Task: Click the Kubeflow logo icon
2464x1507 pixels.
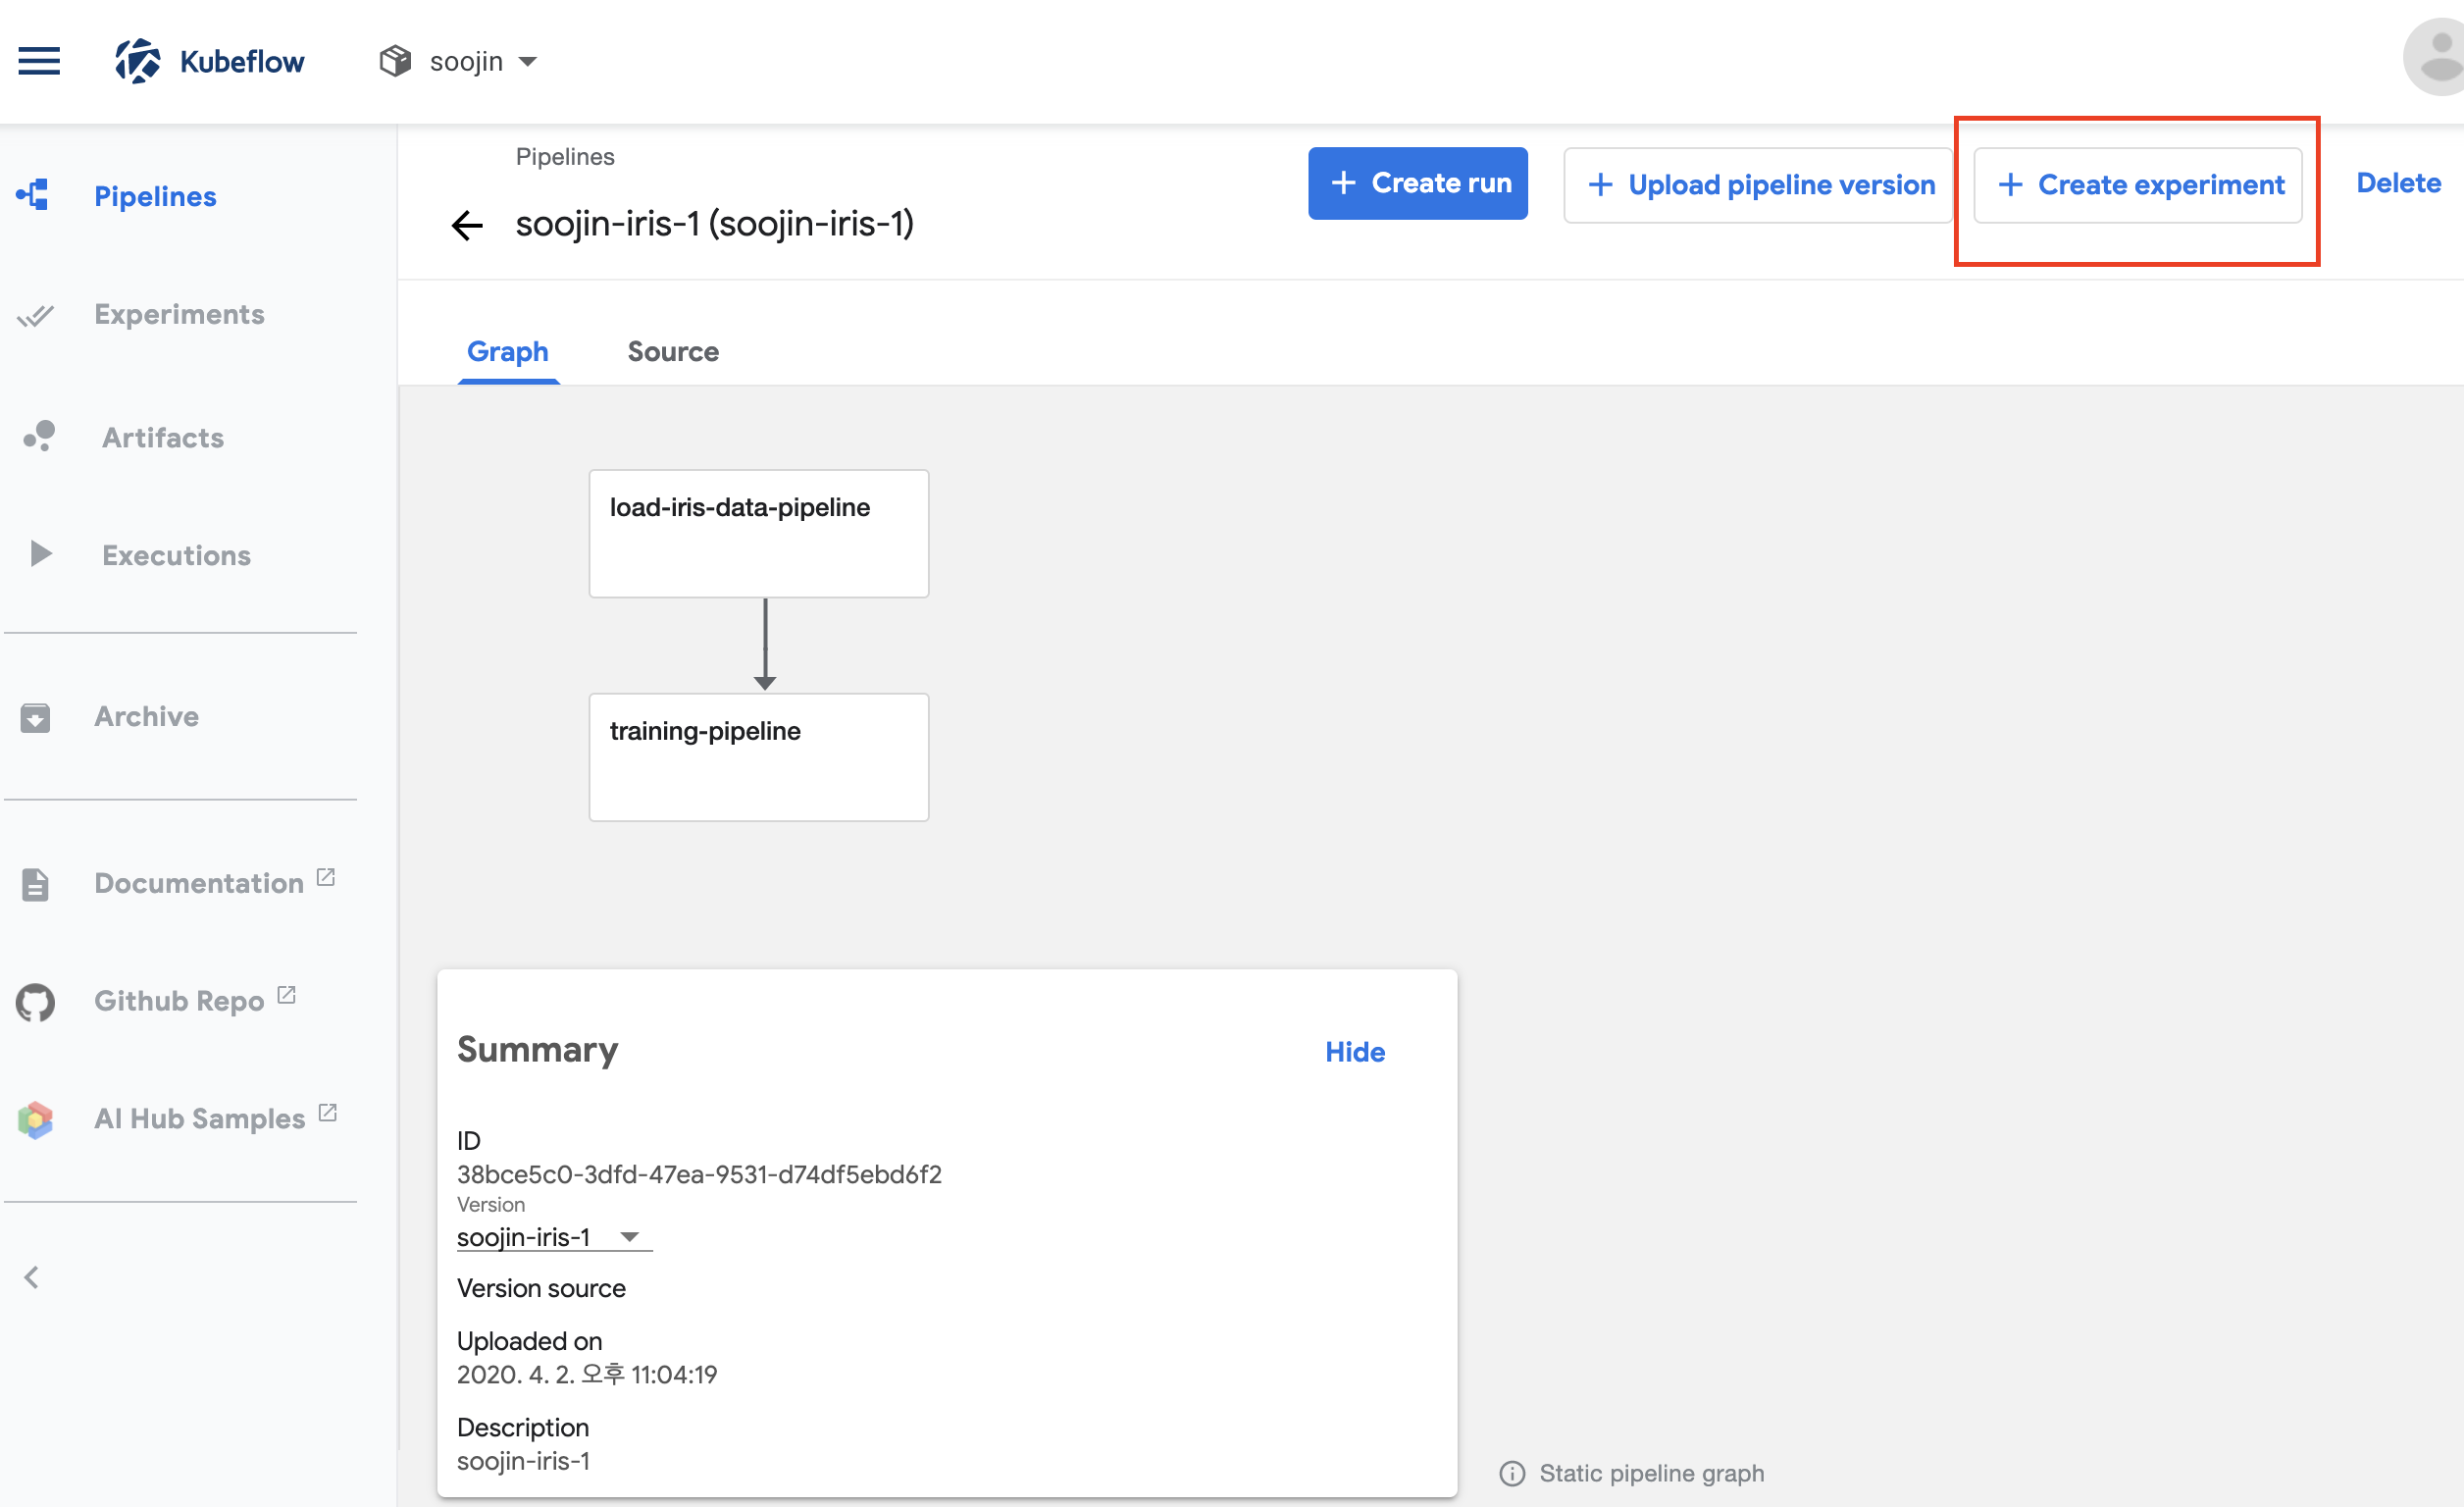Action: click(x=137, y=61)
